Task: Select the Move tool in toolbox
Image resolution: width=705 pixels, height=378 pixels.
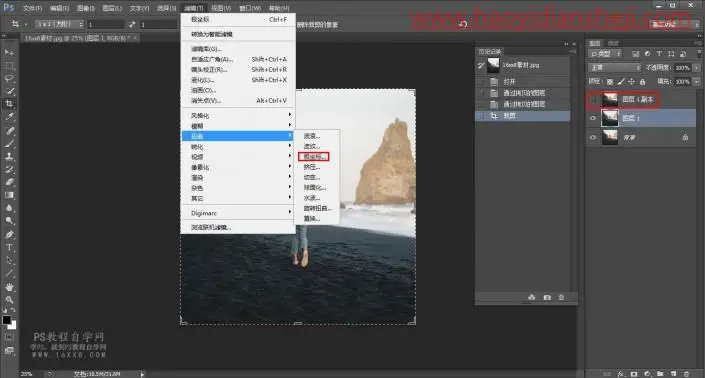Action: pos(9,53)
